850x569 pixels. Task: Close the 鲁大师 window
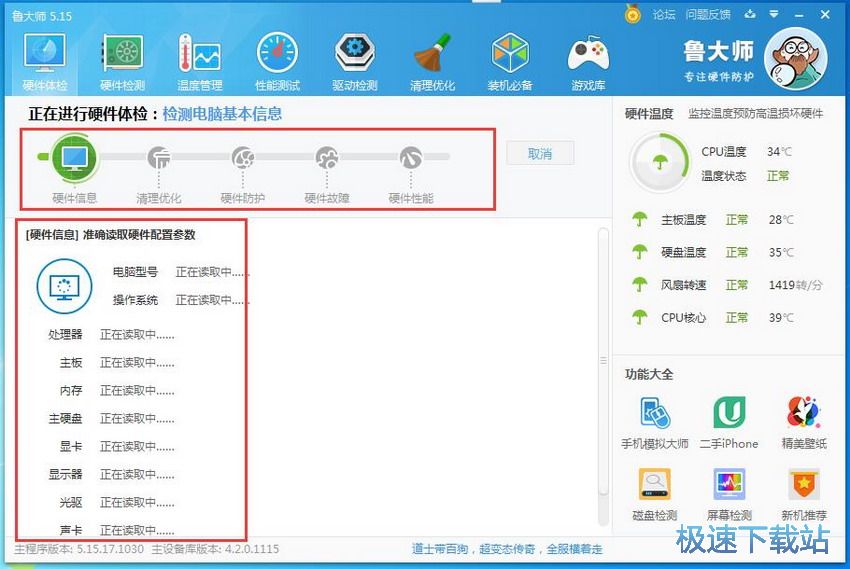click(x=825, y=15)
